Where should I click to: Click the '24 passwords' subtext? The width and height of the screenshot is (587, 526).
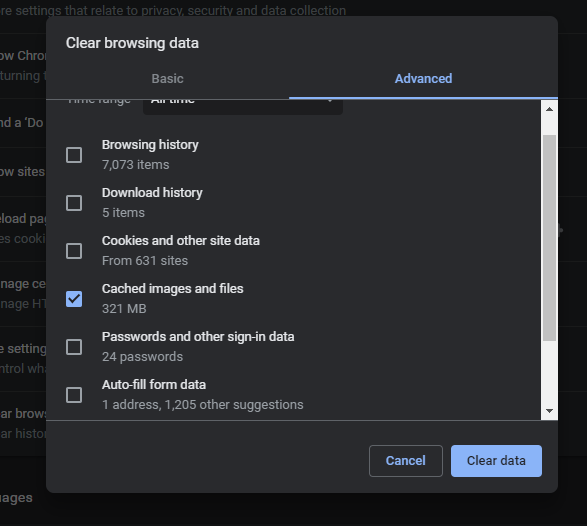tap(143, 357)
